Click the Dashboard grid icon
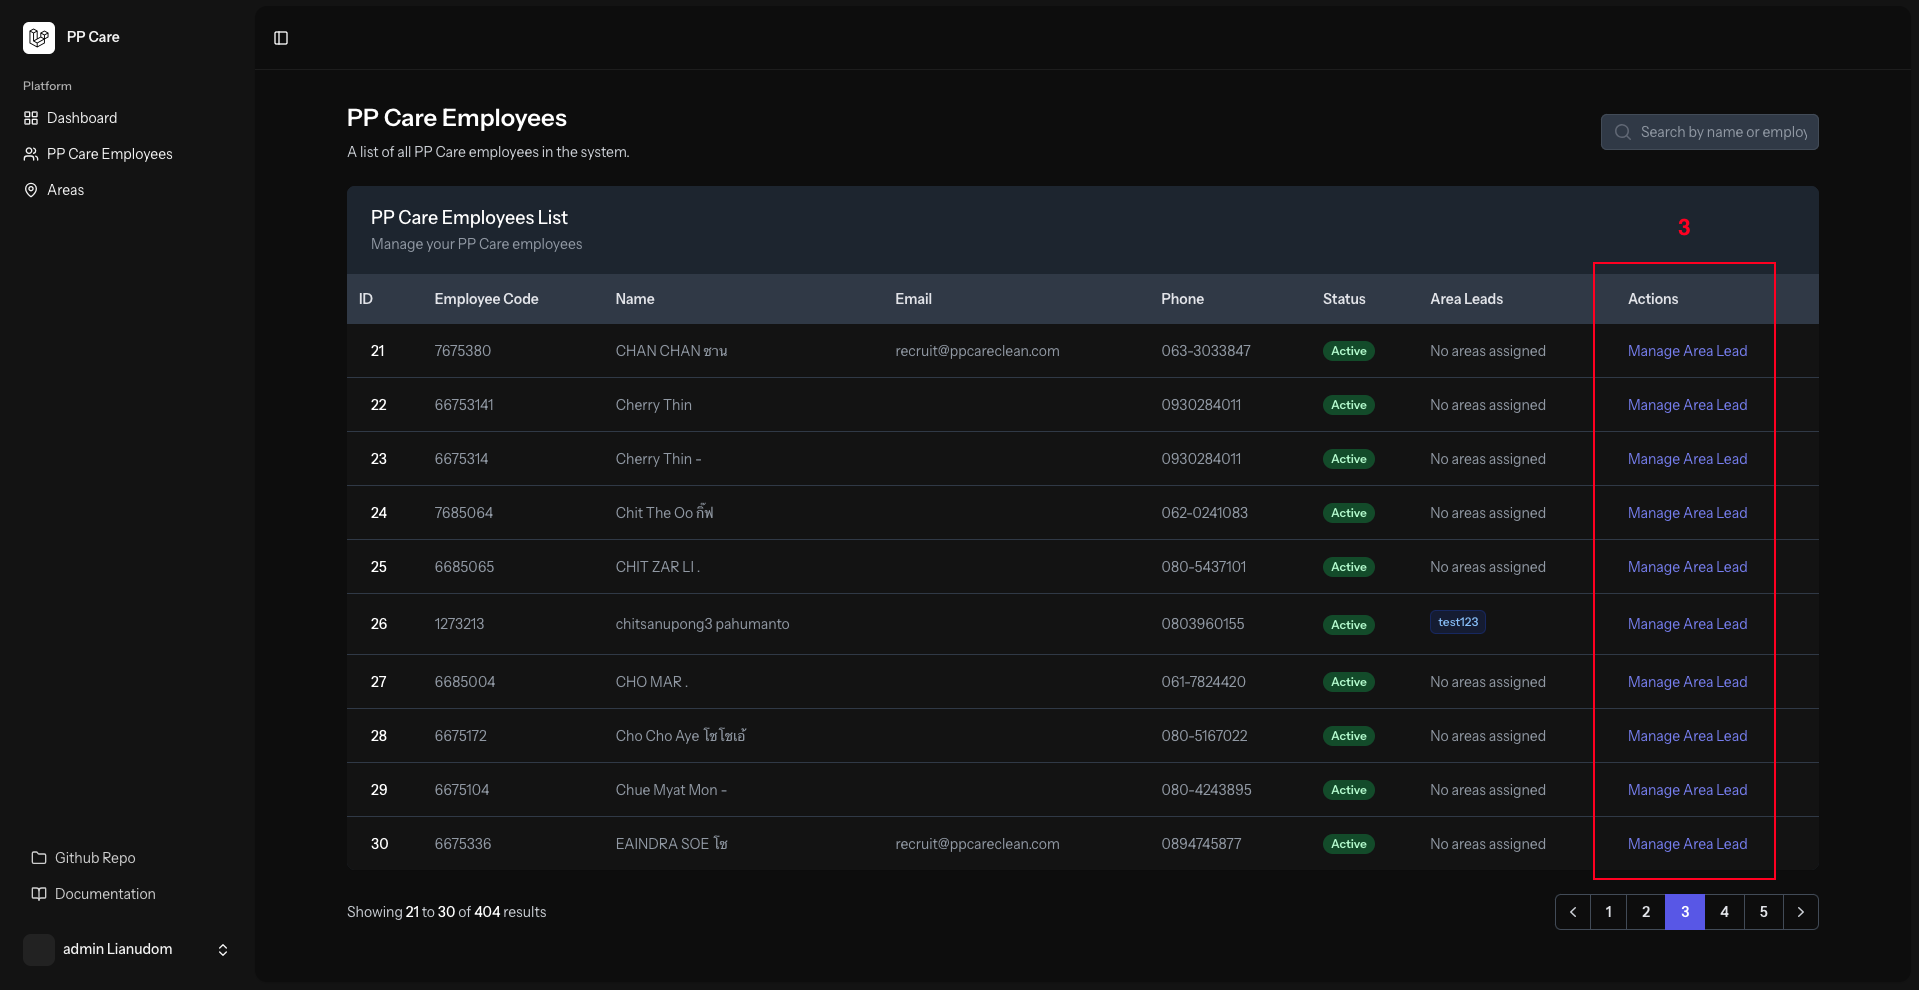The height and width of the screenshot is (990, 1919). (x=31, y=118)
